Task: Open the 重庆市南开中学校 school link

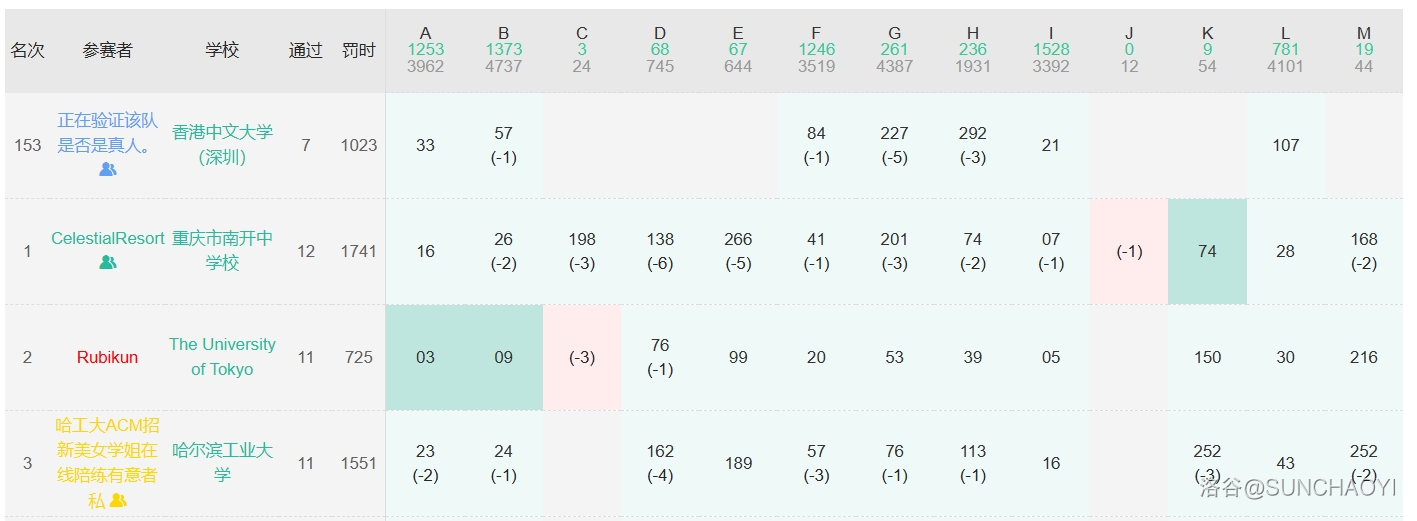Action: coord(222,251)
